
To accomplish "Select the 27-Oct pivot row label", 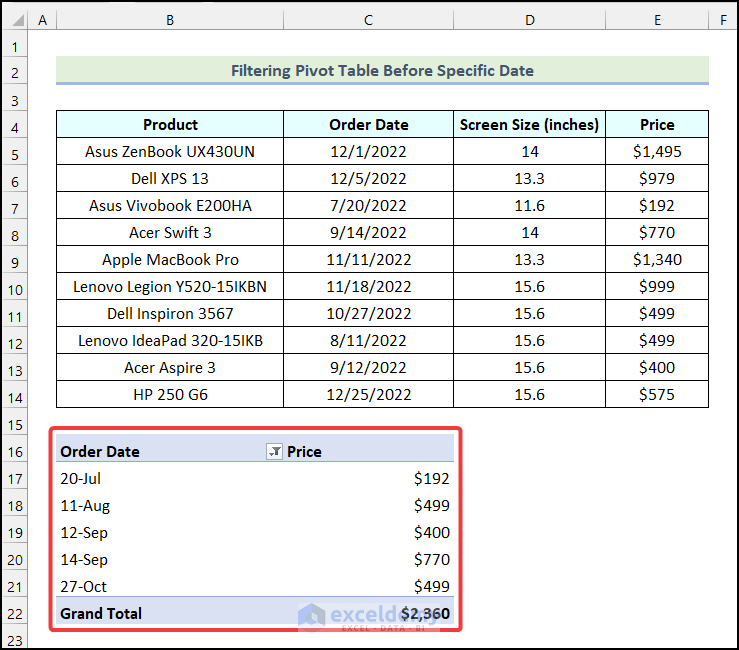I will (83, 586).
